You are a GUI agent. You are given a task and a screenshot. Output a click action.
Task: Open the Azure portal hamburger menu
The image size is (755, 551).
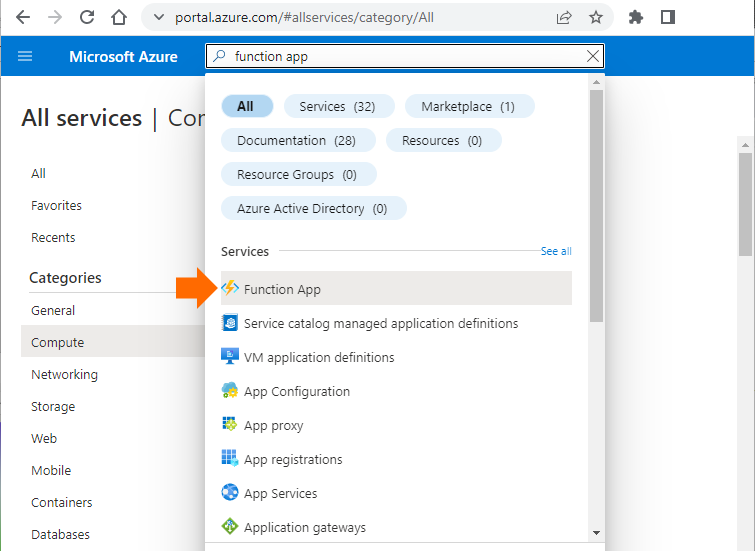tap(25, 56)
